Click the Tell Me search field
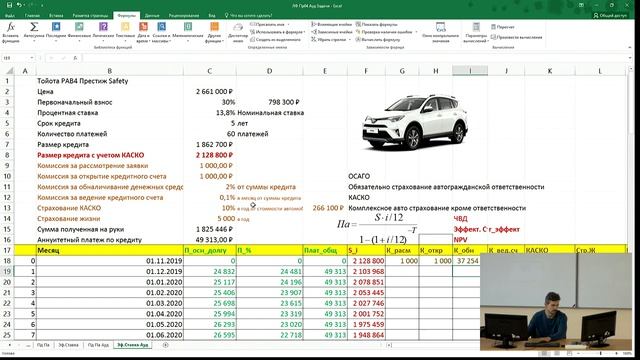Image resolution: width=640 pixels, height=360 pixels. tap(249, 16)
